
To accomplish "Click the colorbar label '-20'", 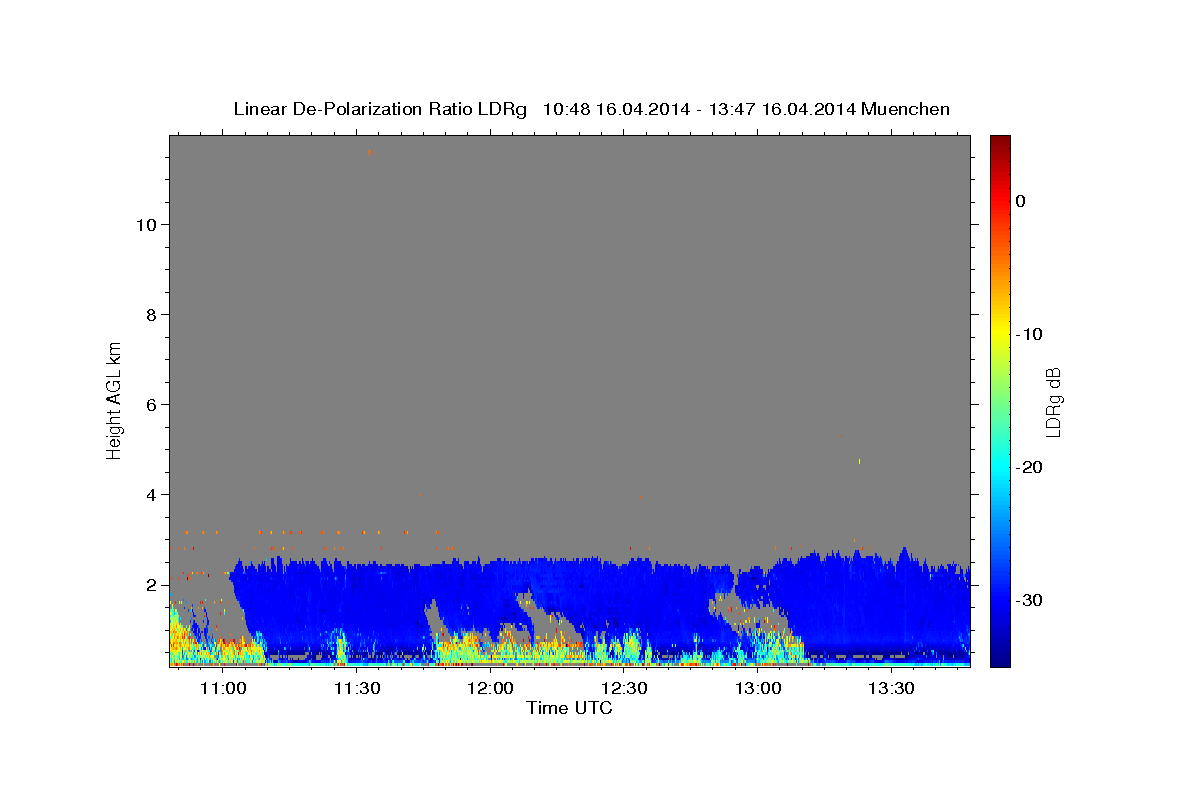I will click(x=1030, y=467).
